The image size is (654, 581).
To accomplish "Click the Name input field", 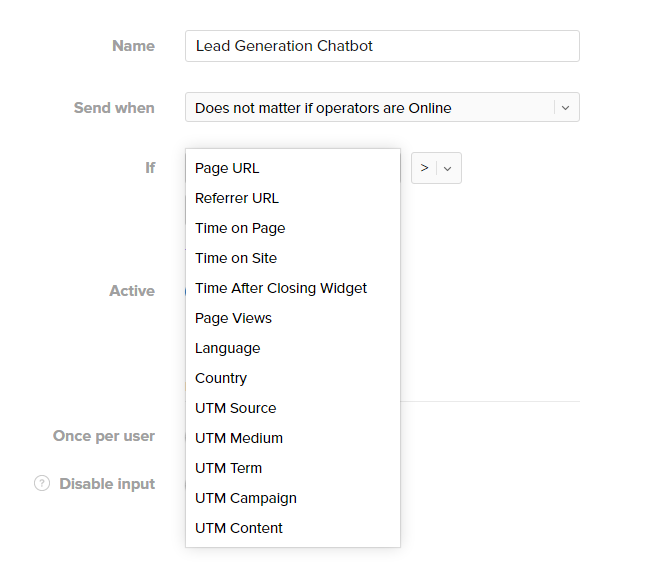I will click(x=381, y=46).
